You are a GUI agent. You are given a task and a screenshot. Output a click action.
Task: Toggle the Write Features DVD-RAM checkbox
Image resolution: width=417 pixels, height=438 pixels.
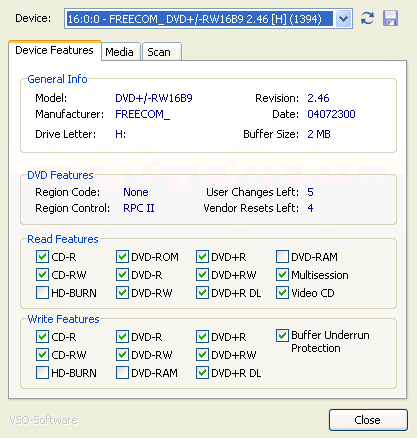(x=122, y=373)
